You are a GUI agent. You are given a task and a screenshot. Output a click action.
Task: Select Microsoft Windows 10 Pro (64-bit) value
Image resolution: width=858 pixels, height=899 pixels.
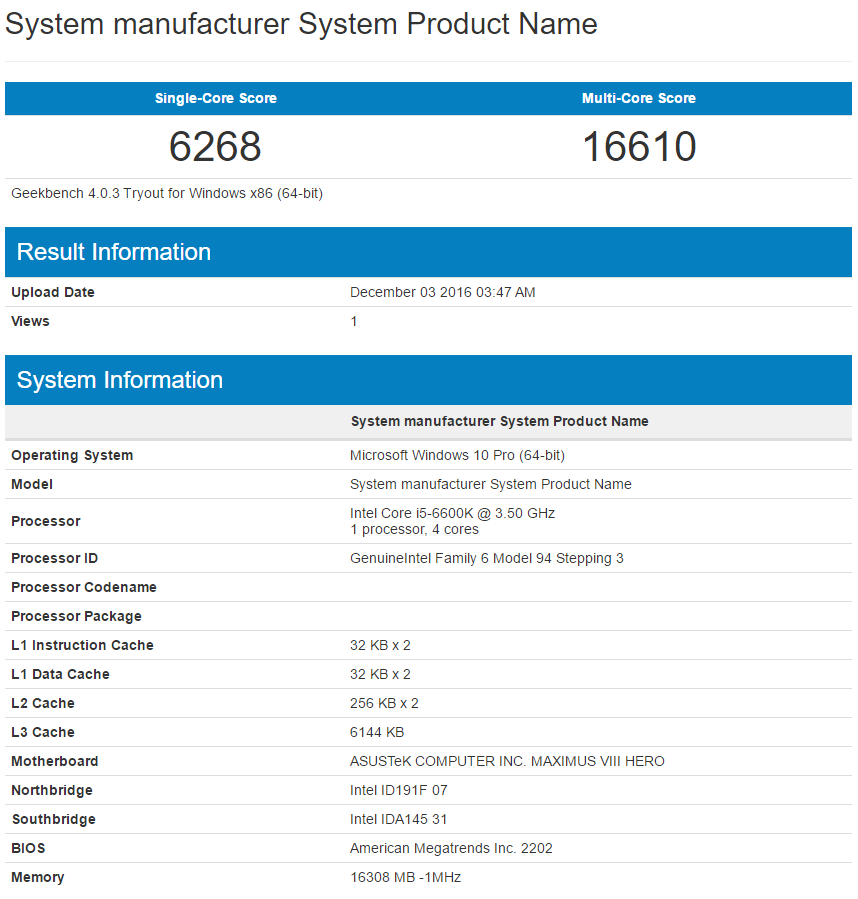457,456
